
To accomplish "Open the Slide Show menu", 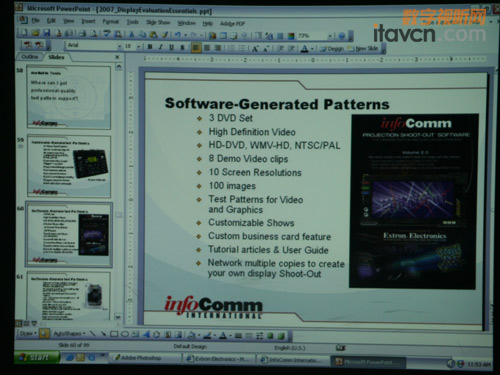I will point(158,22).
